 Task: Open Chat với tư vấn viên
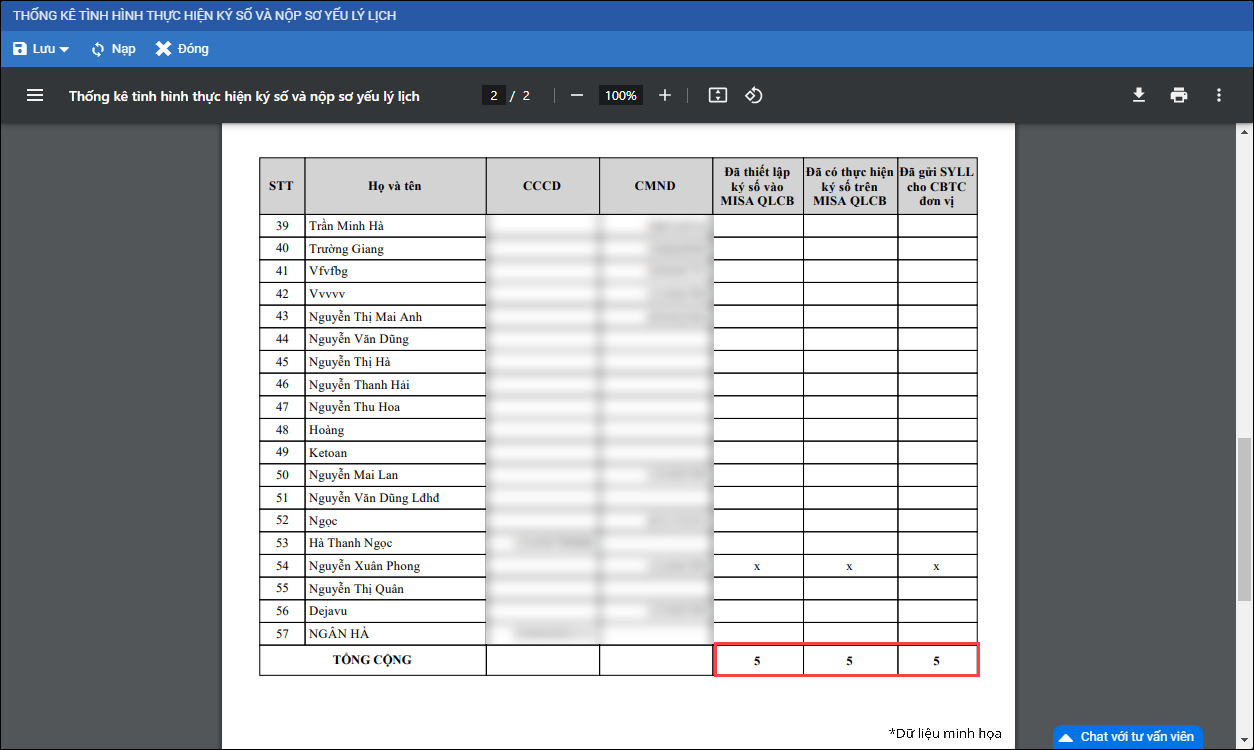point(1127,737)
